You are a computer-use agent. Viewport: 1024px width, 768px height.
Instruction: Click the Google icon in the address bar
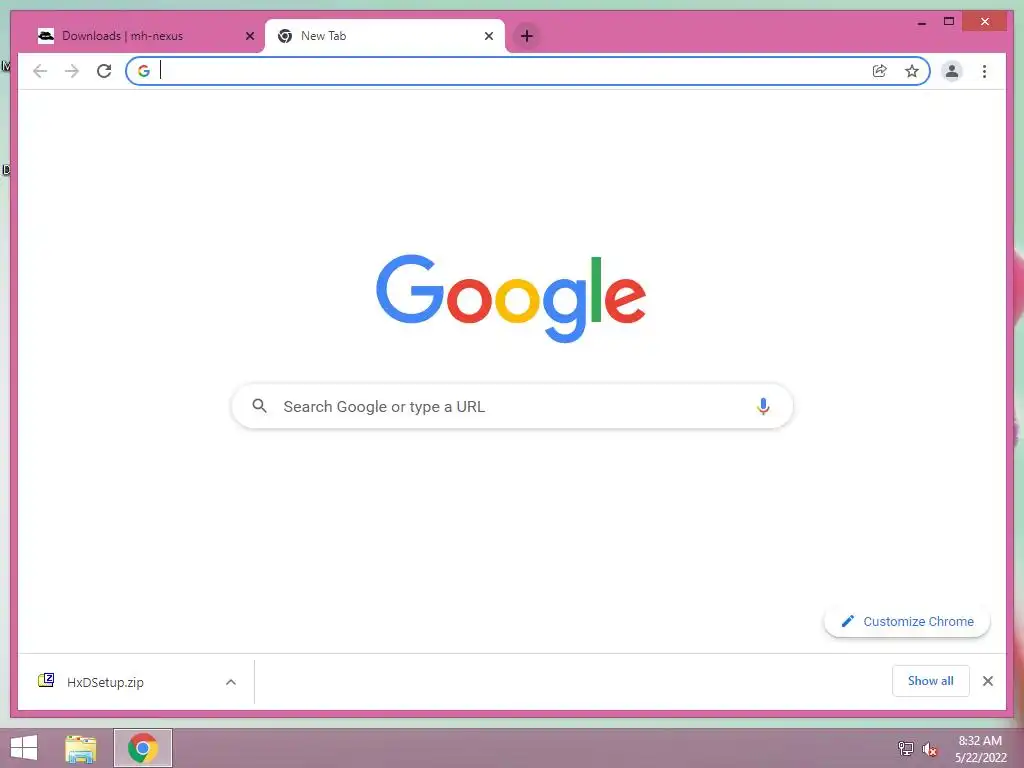[144, 71]
